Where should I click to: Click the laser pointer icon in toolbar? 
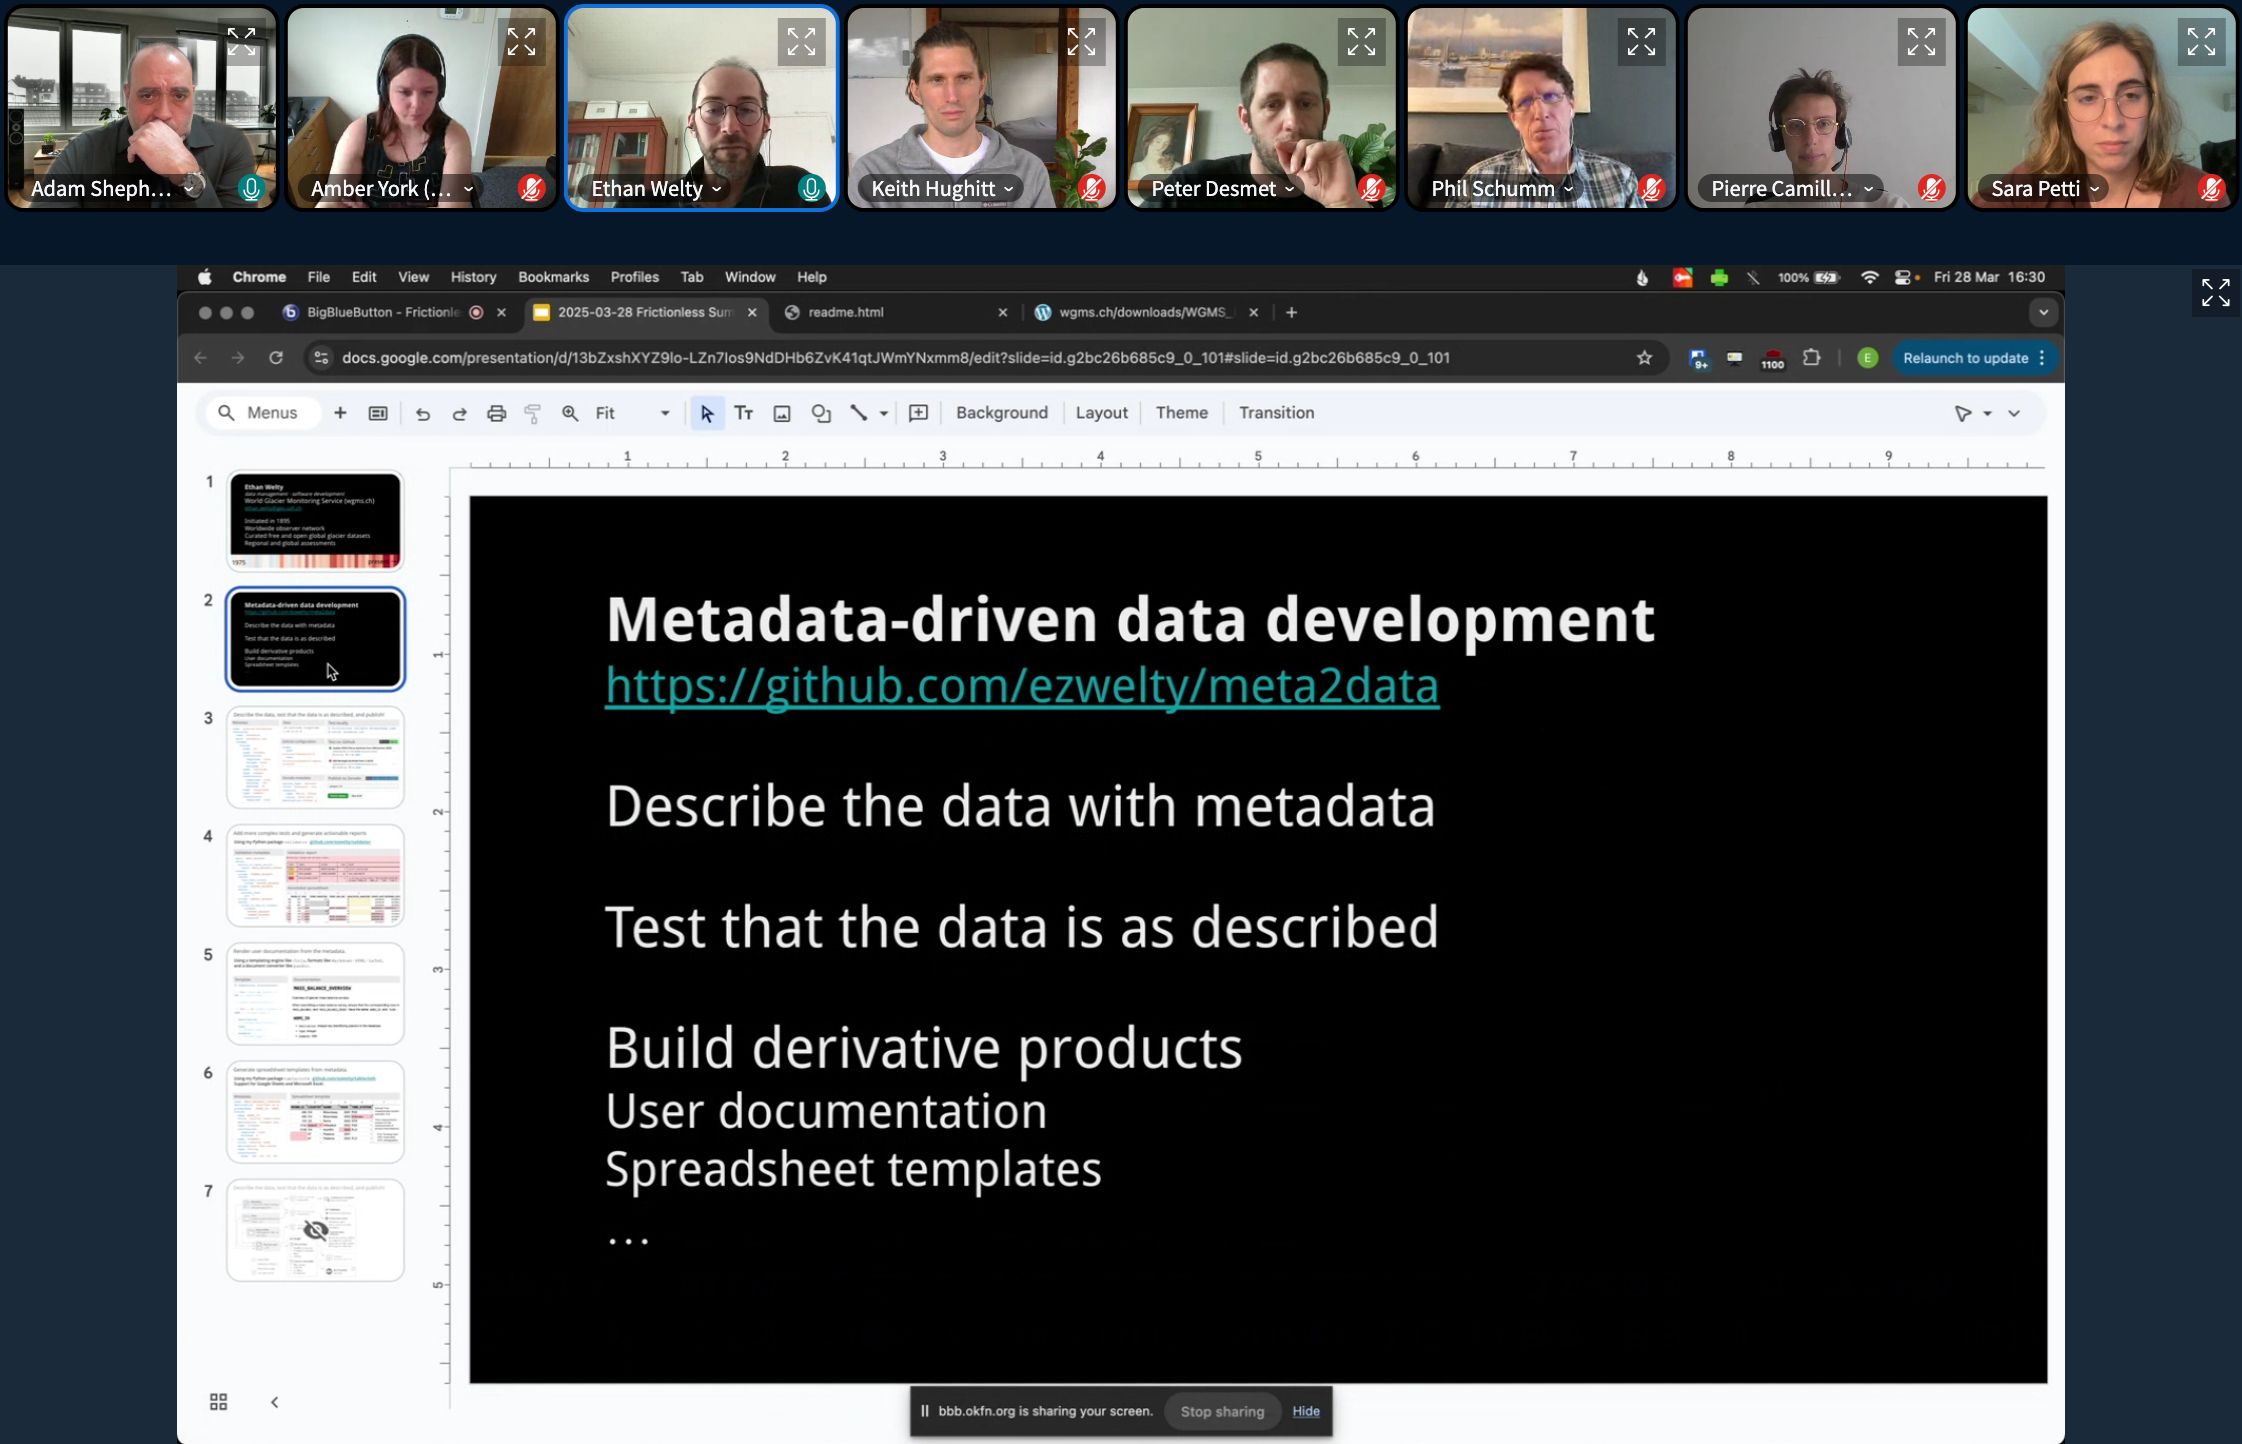tap(1963, 413)
